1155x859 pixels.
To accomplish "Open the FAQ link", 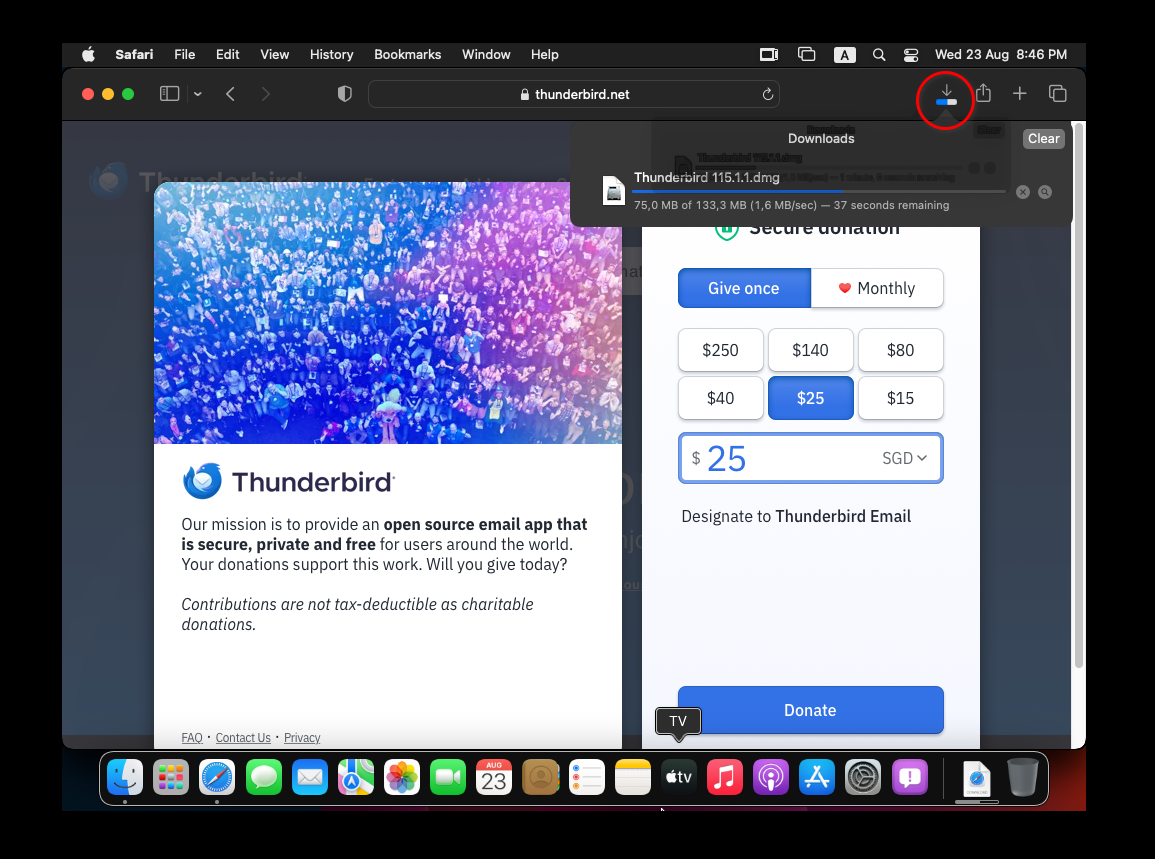I will point(192,737).
